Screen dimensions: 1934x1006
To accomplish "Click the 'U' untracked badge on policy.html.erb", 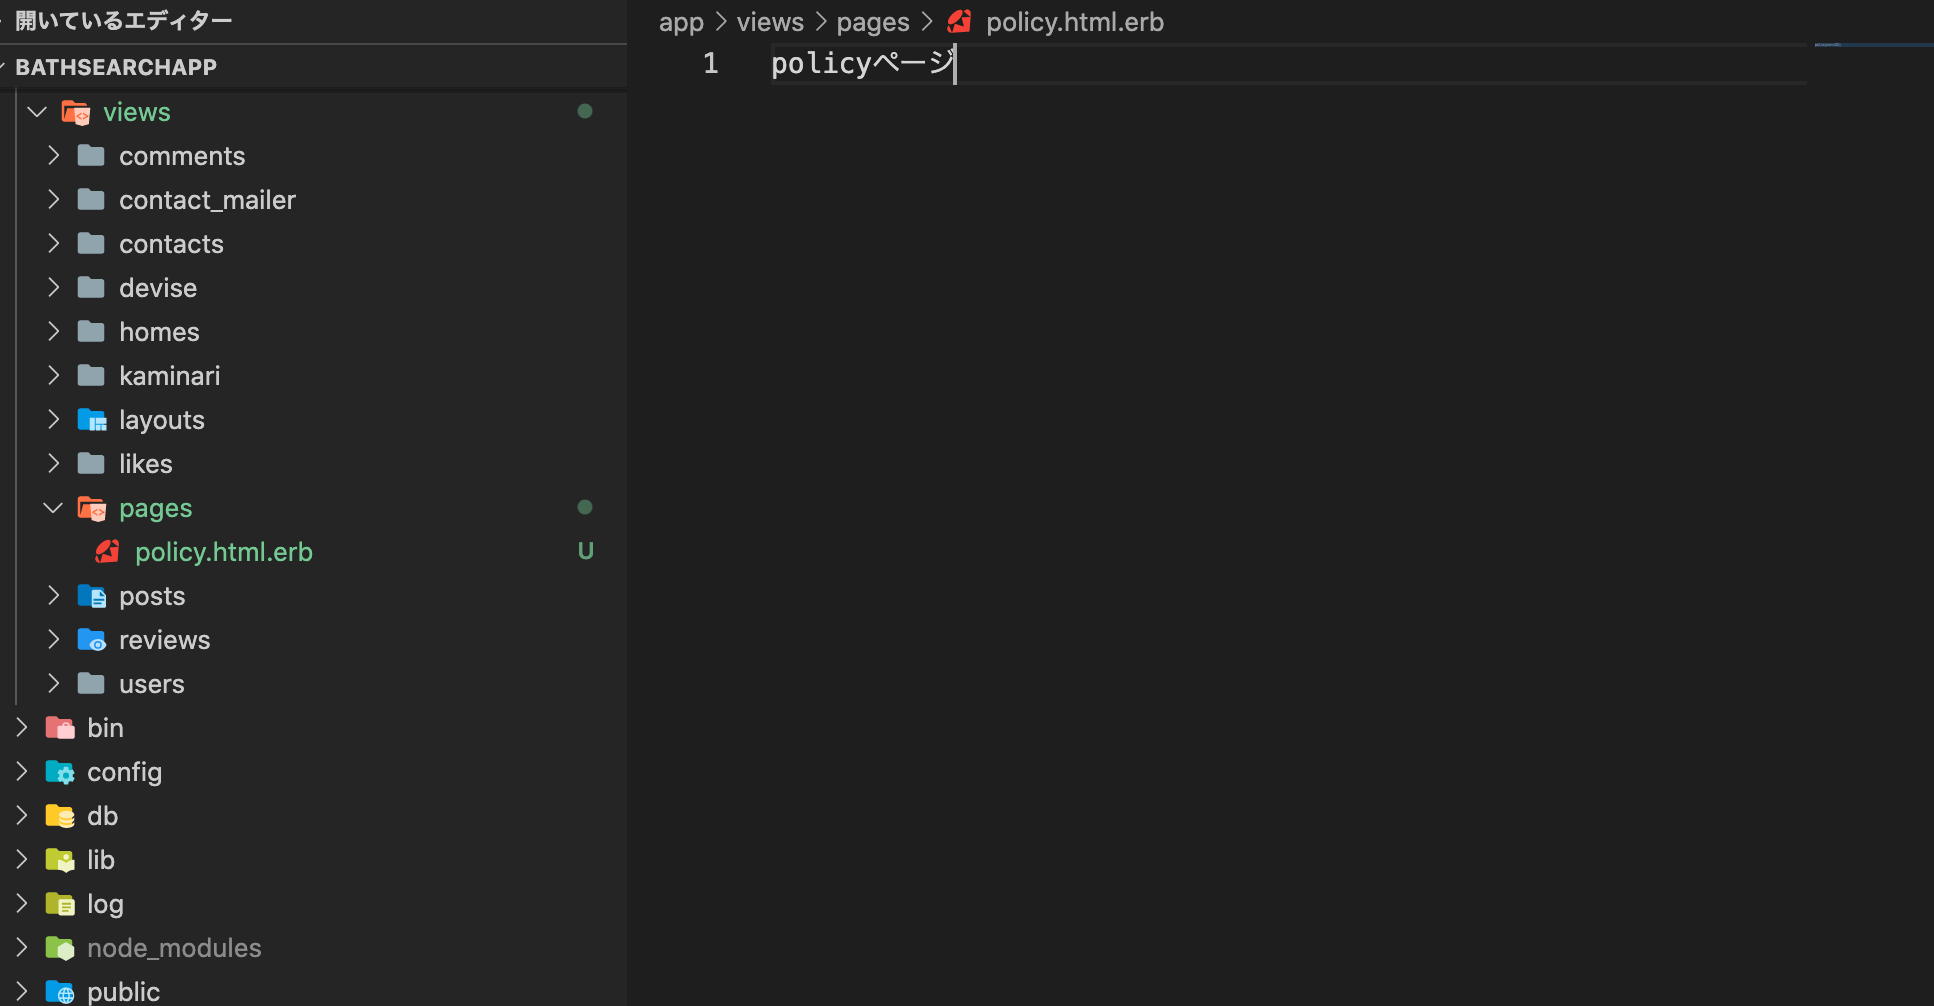I will 586,552.
